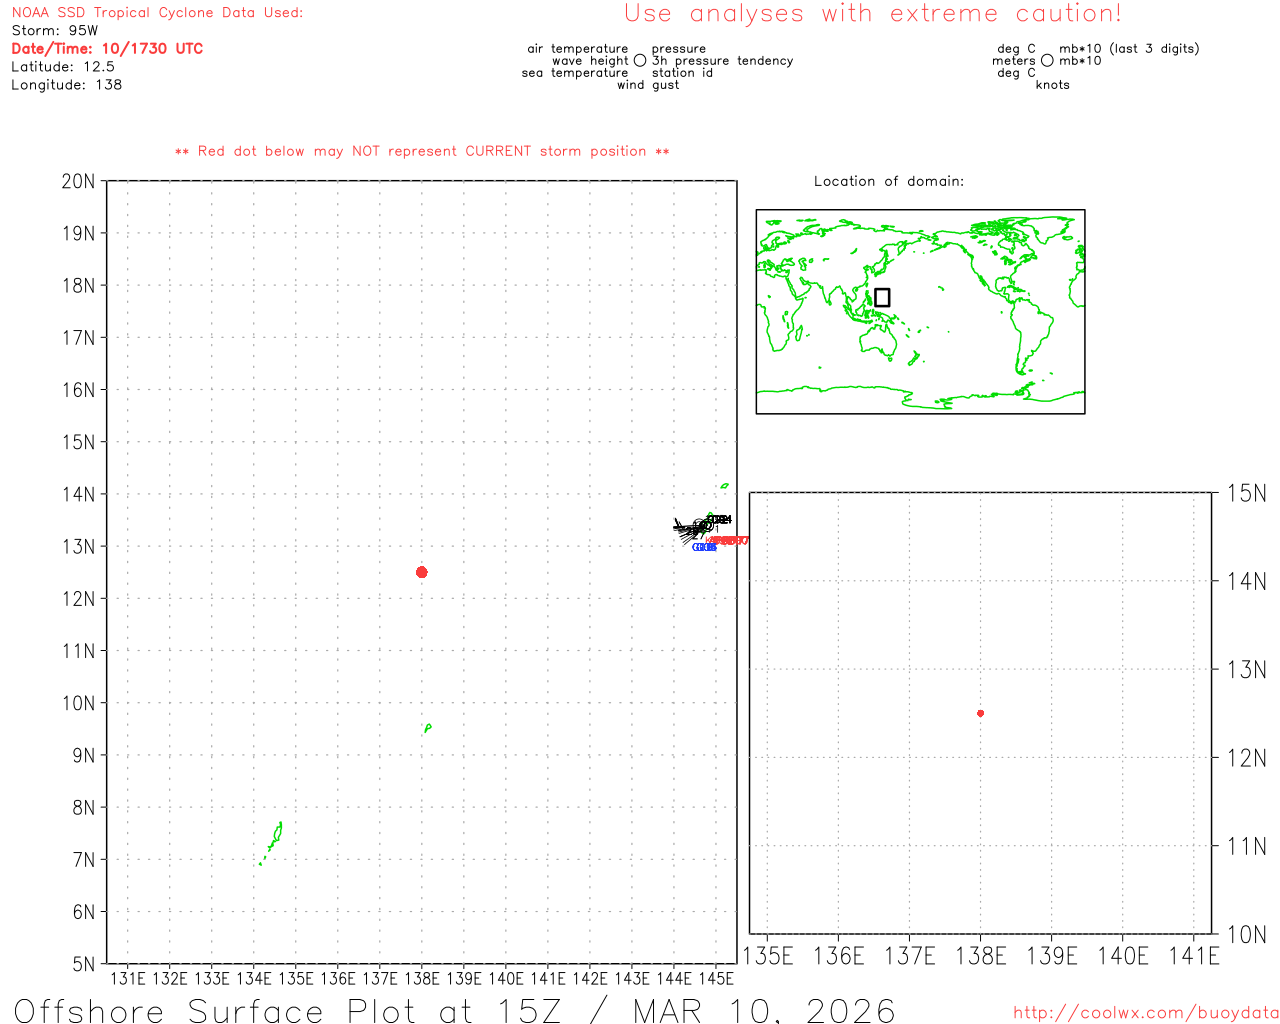Click the "5N" latitude axis label
Viewport: 1280px width, 1024px height.
tap(84, 964)
